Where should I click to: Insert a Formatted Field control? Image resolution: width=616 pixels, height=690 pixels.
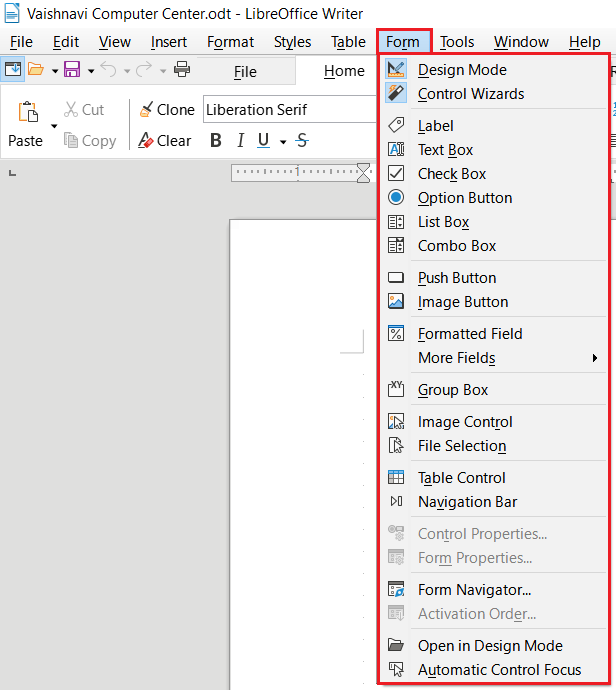[493, 334]
